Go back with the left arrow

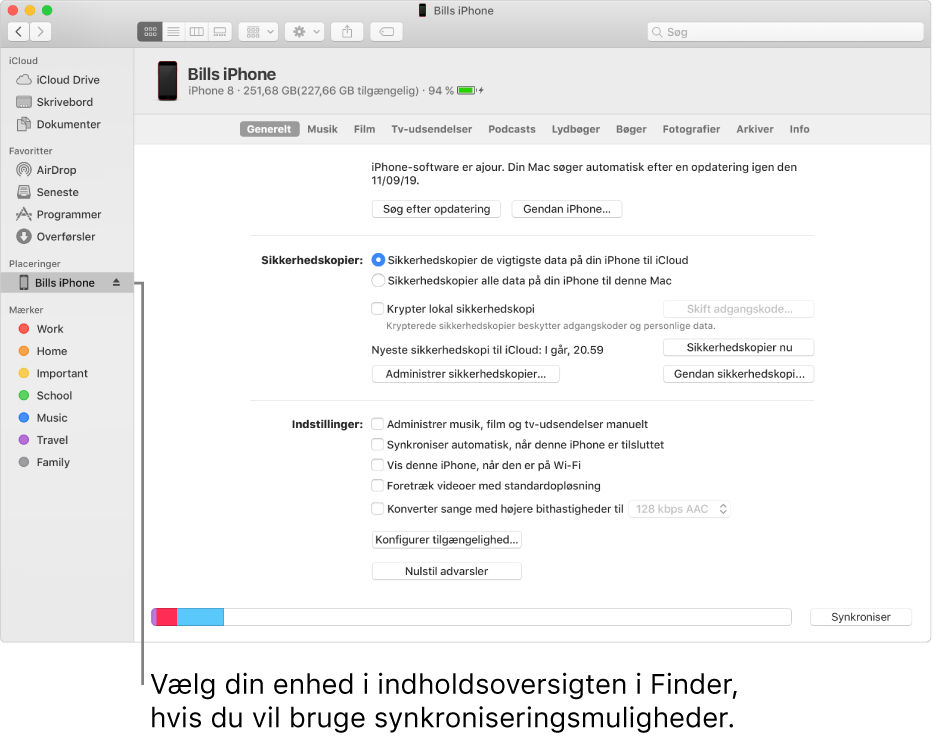(x=18, y=32)
